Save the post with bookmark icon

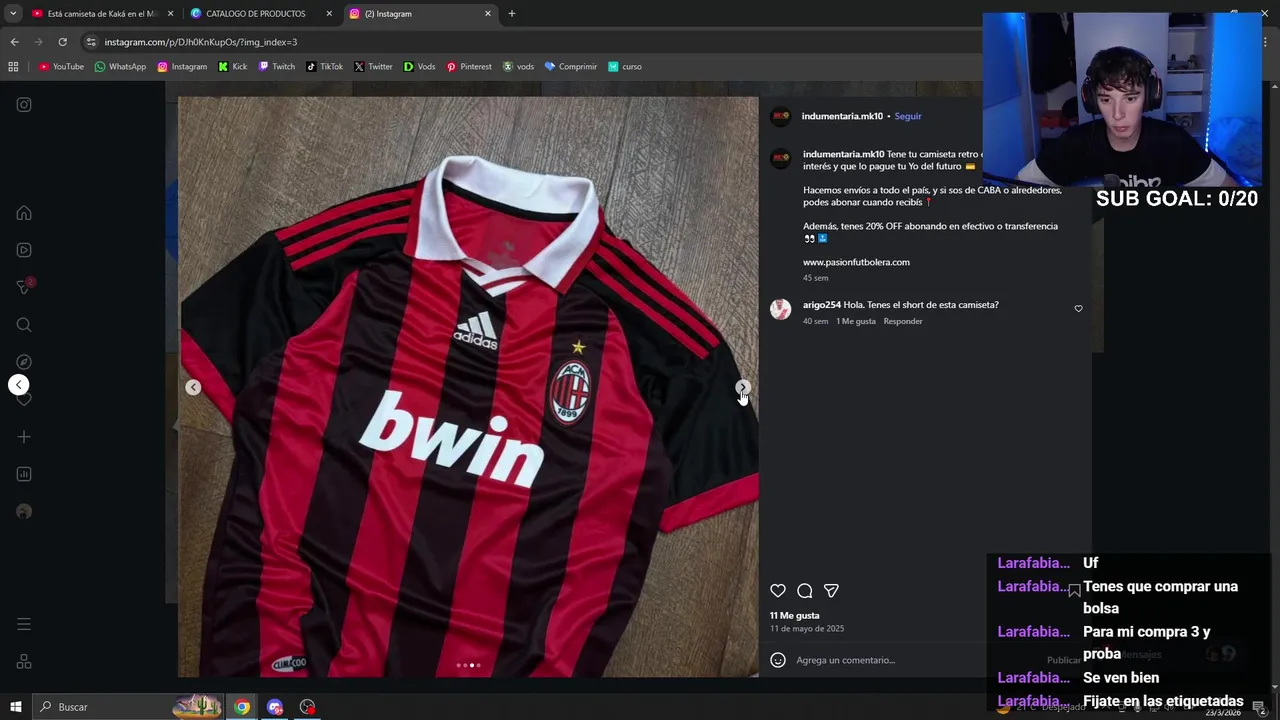(x=1074, y=591)
